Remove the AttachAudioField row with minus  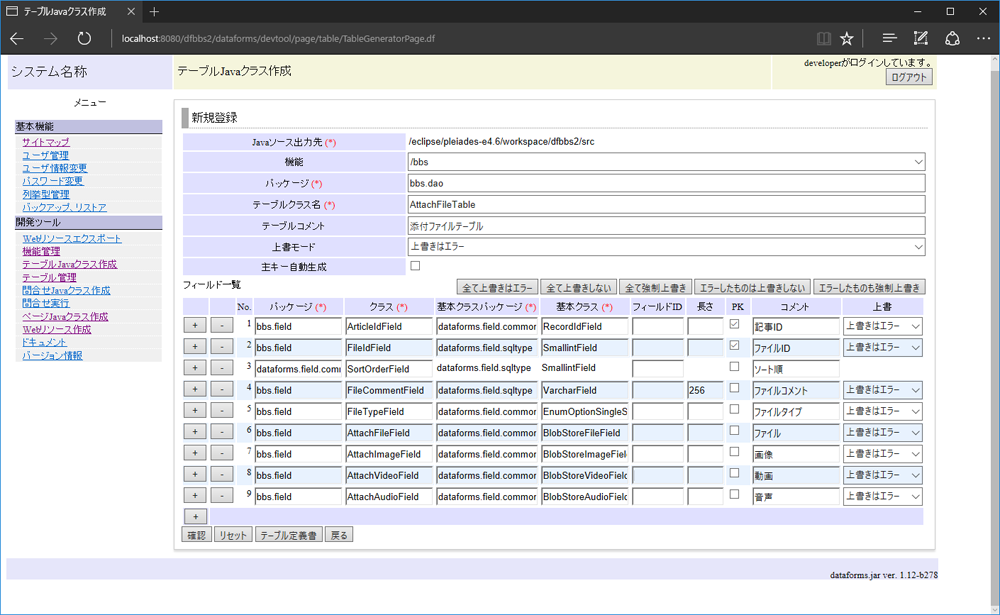click(221, 496)
